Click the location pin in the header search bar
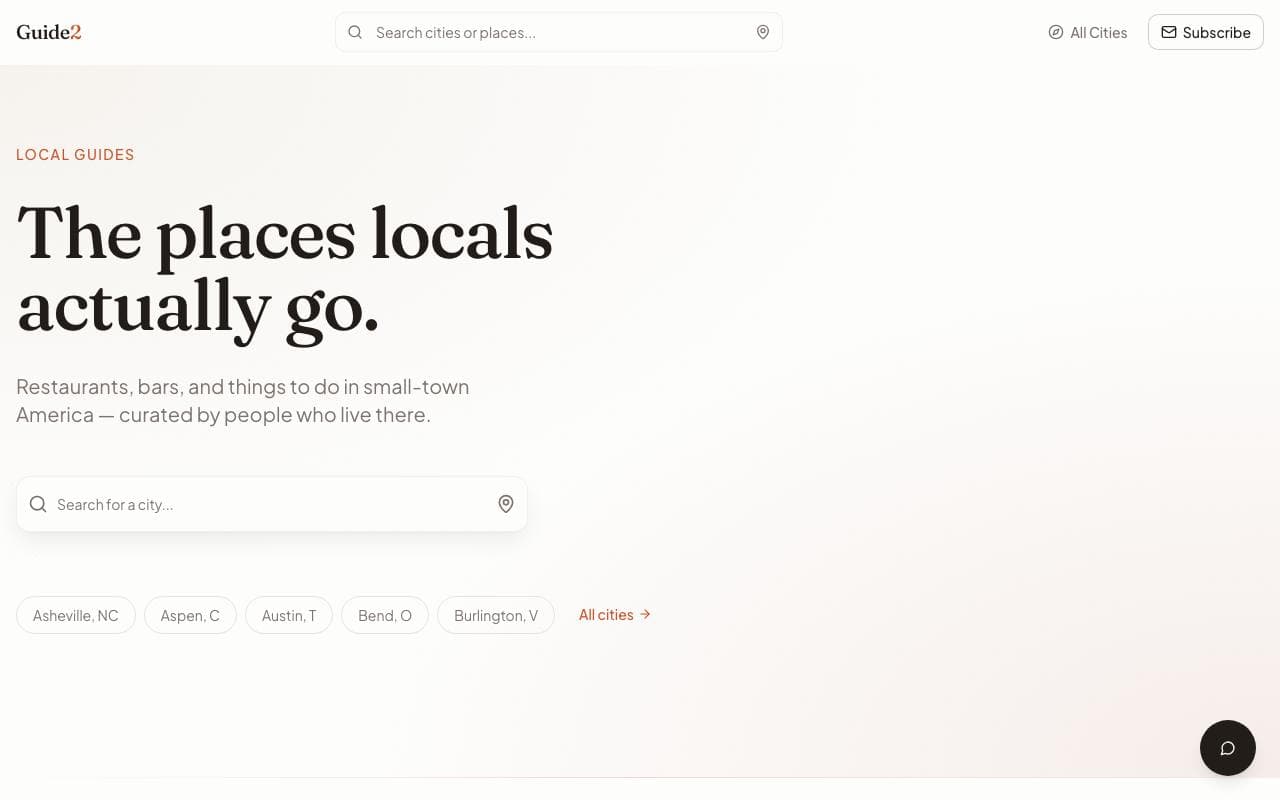The height and width of the screenshot is (800, 1280). coord(763,32)
